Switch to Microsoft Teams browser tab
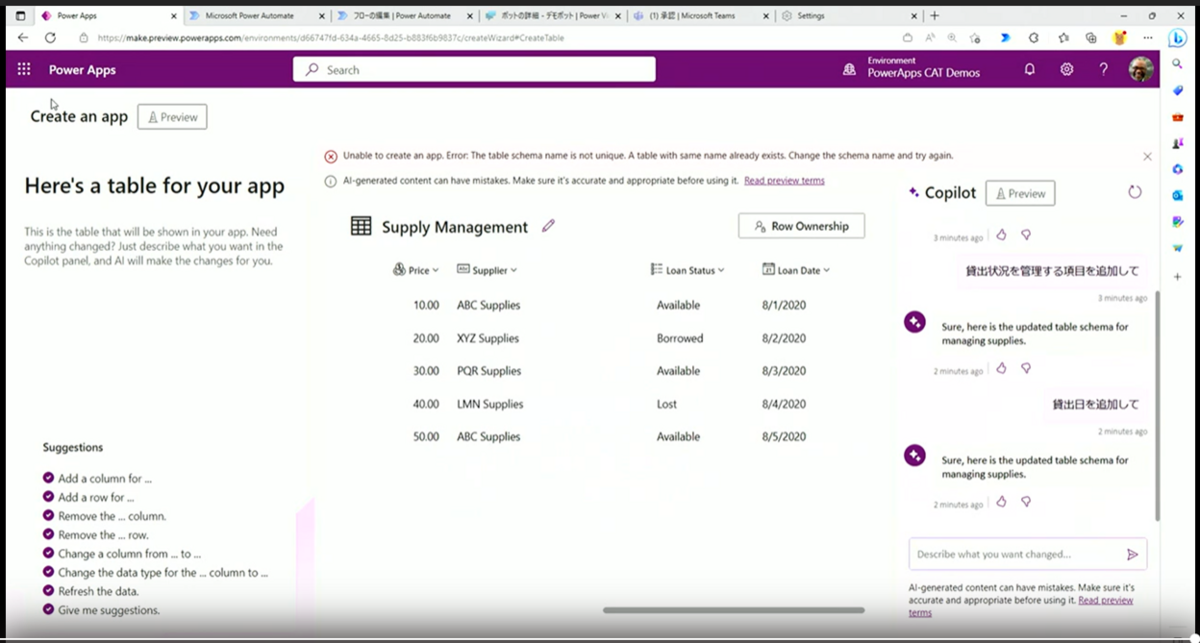Image resolution: width=1200 pixels, height=643 pixels. coord(700,16)
